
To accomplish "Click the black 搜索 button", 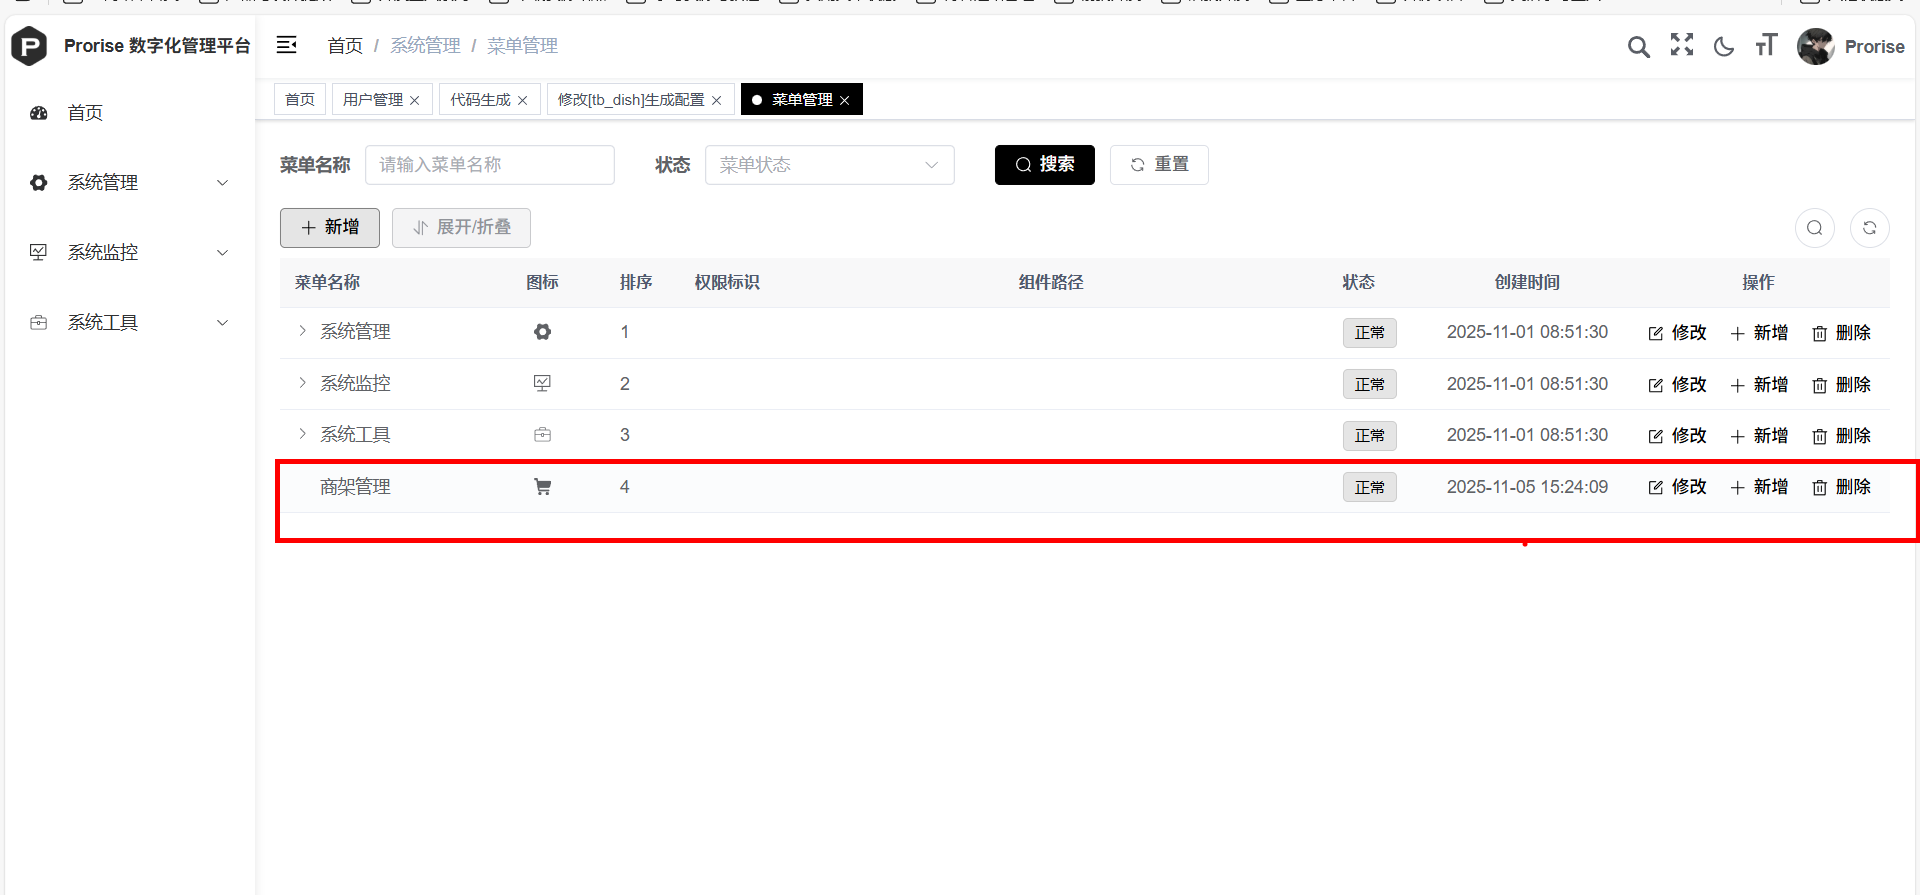I will (1044, 165).
